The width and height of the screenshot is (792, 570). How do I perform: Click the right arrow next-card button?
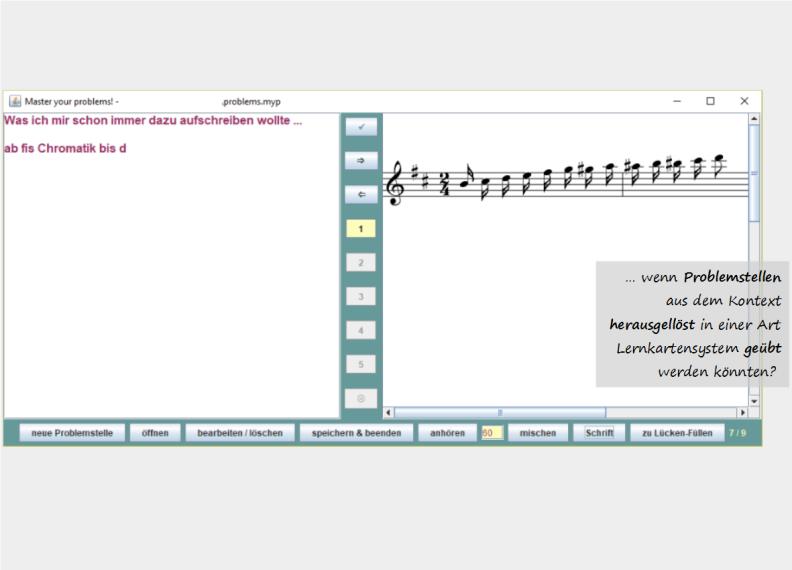[361, 160]
